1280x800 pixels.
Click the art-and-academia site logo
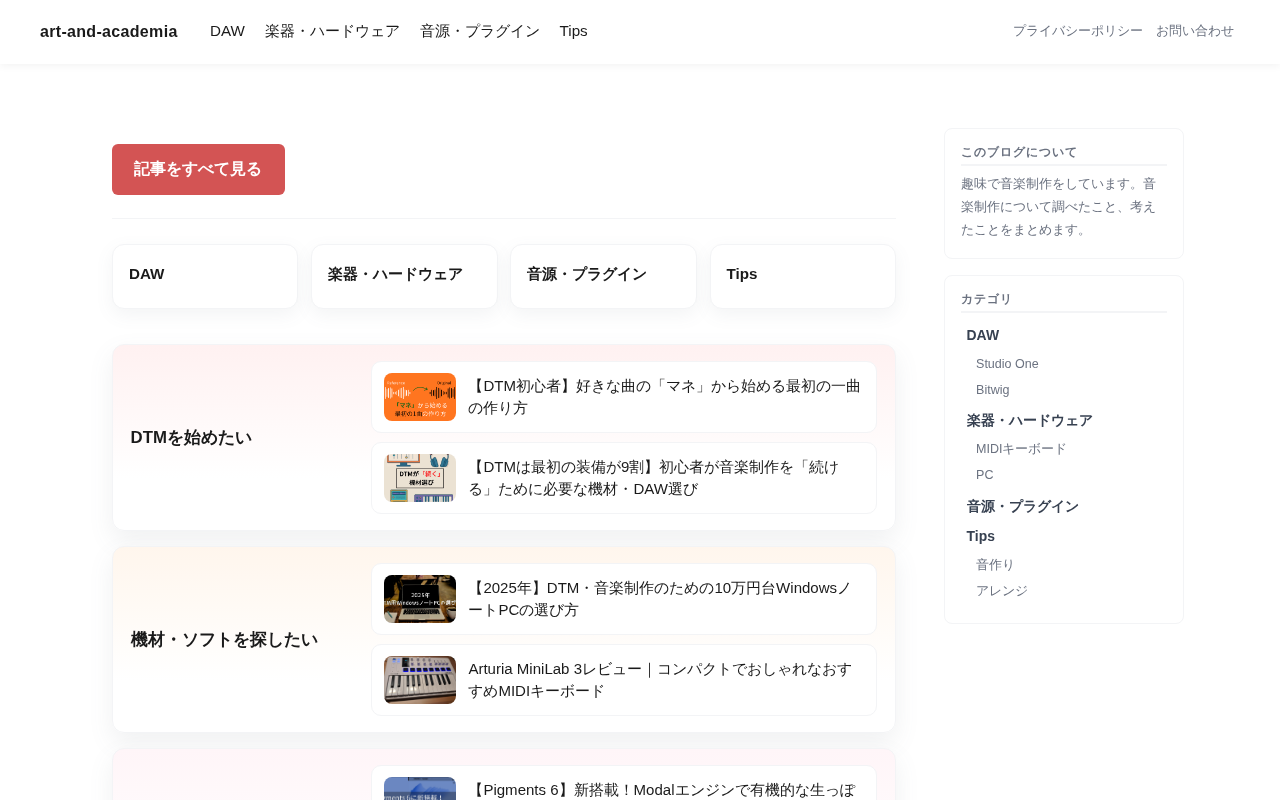[108, 31]
